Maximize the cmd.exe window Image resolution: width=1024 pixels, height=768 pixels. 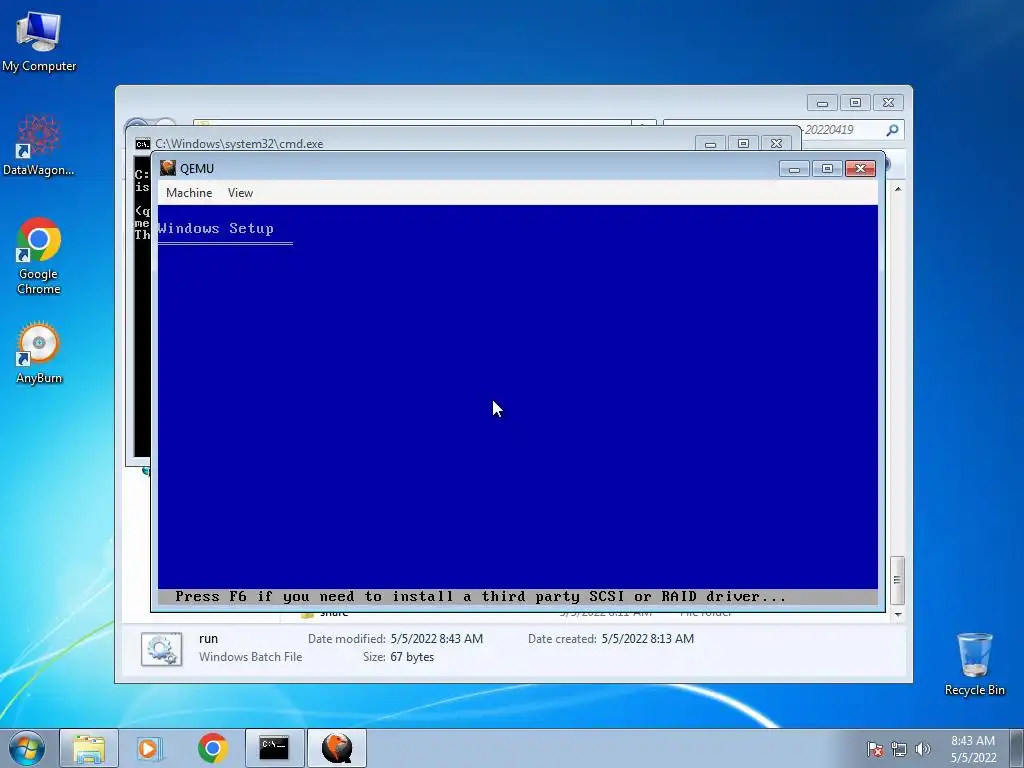[743, 144]
